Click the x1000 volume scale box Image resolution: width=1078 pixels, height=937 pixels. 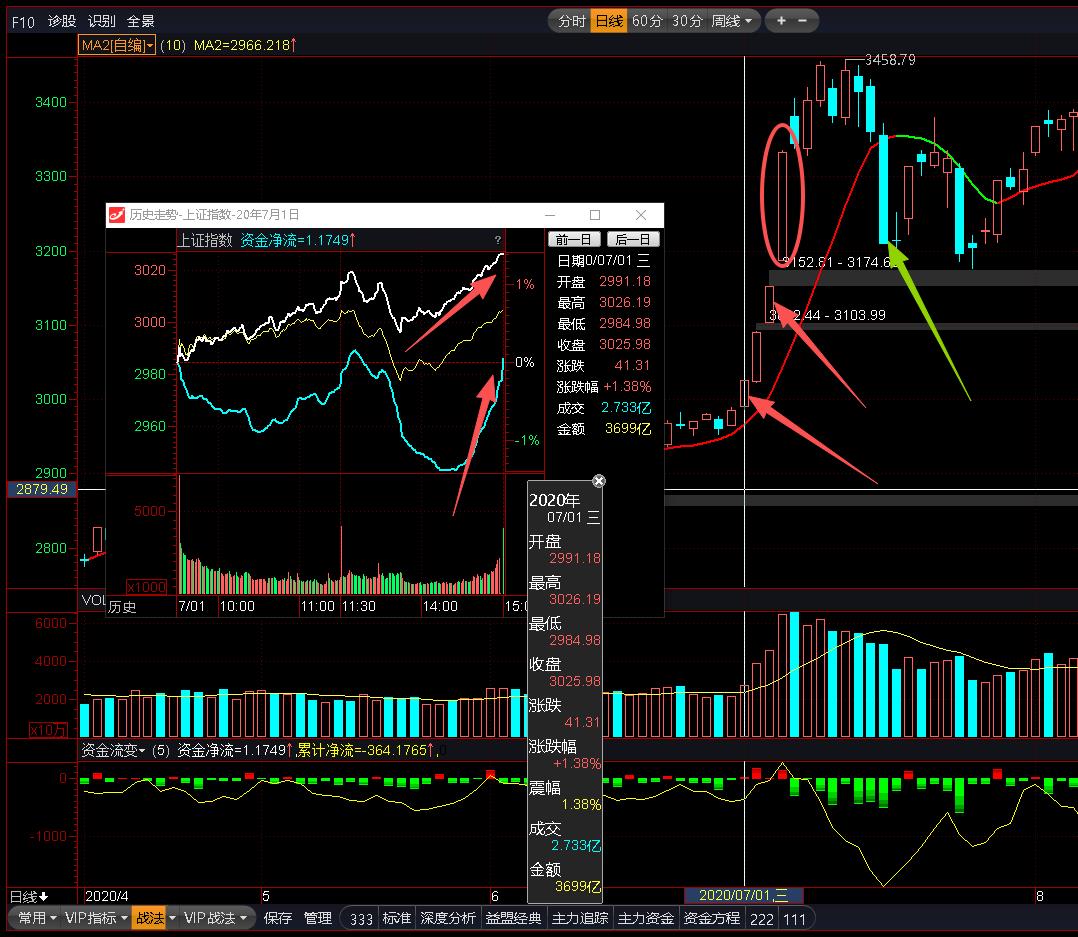click(x=145, y=586)
